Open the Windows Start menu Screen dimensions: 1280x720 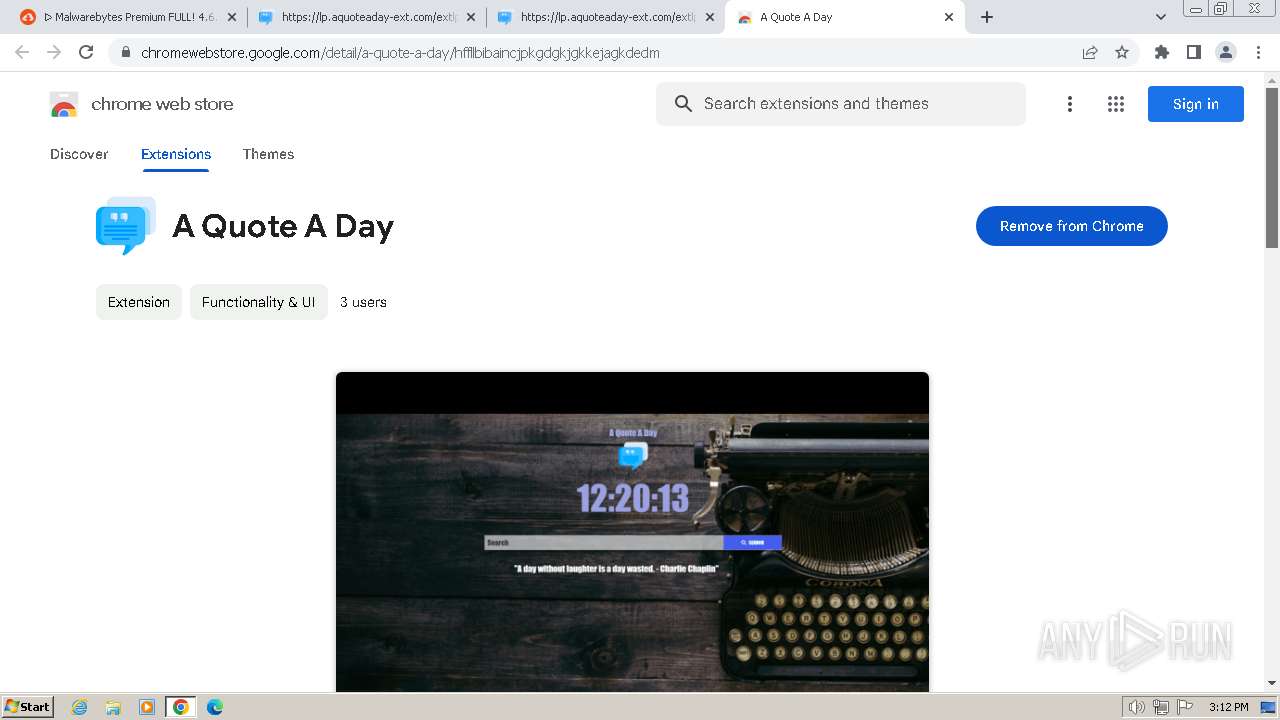pos(28,706)
